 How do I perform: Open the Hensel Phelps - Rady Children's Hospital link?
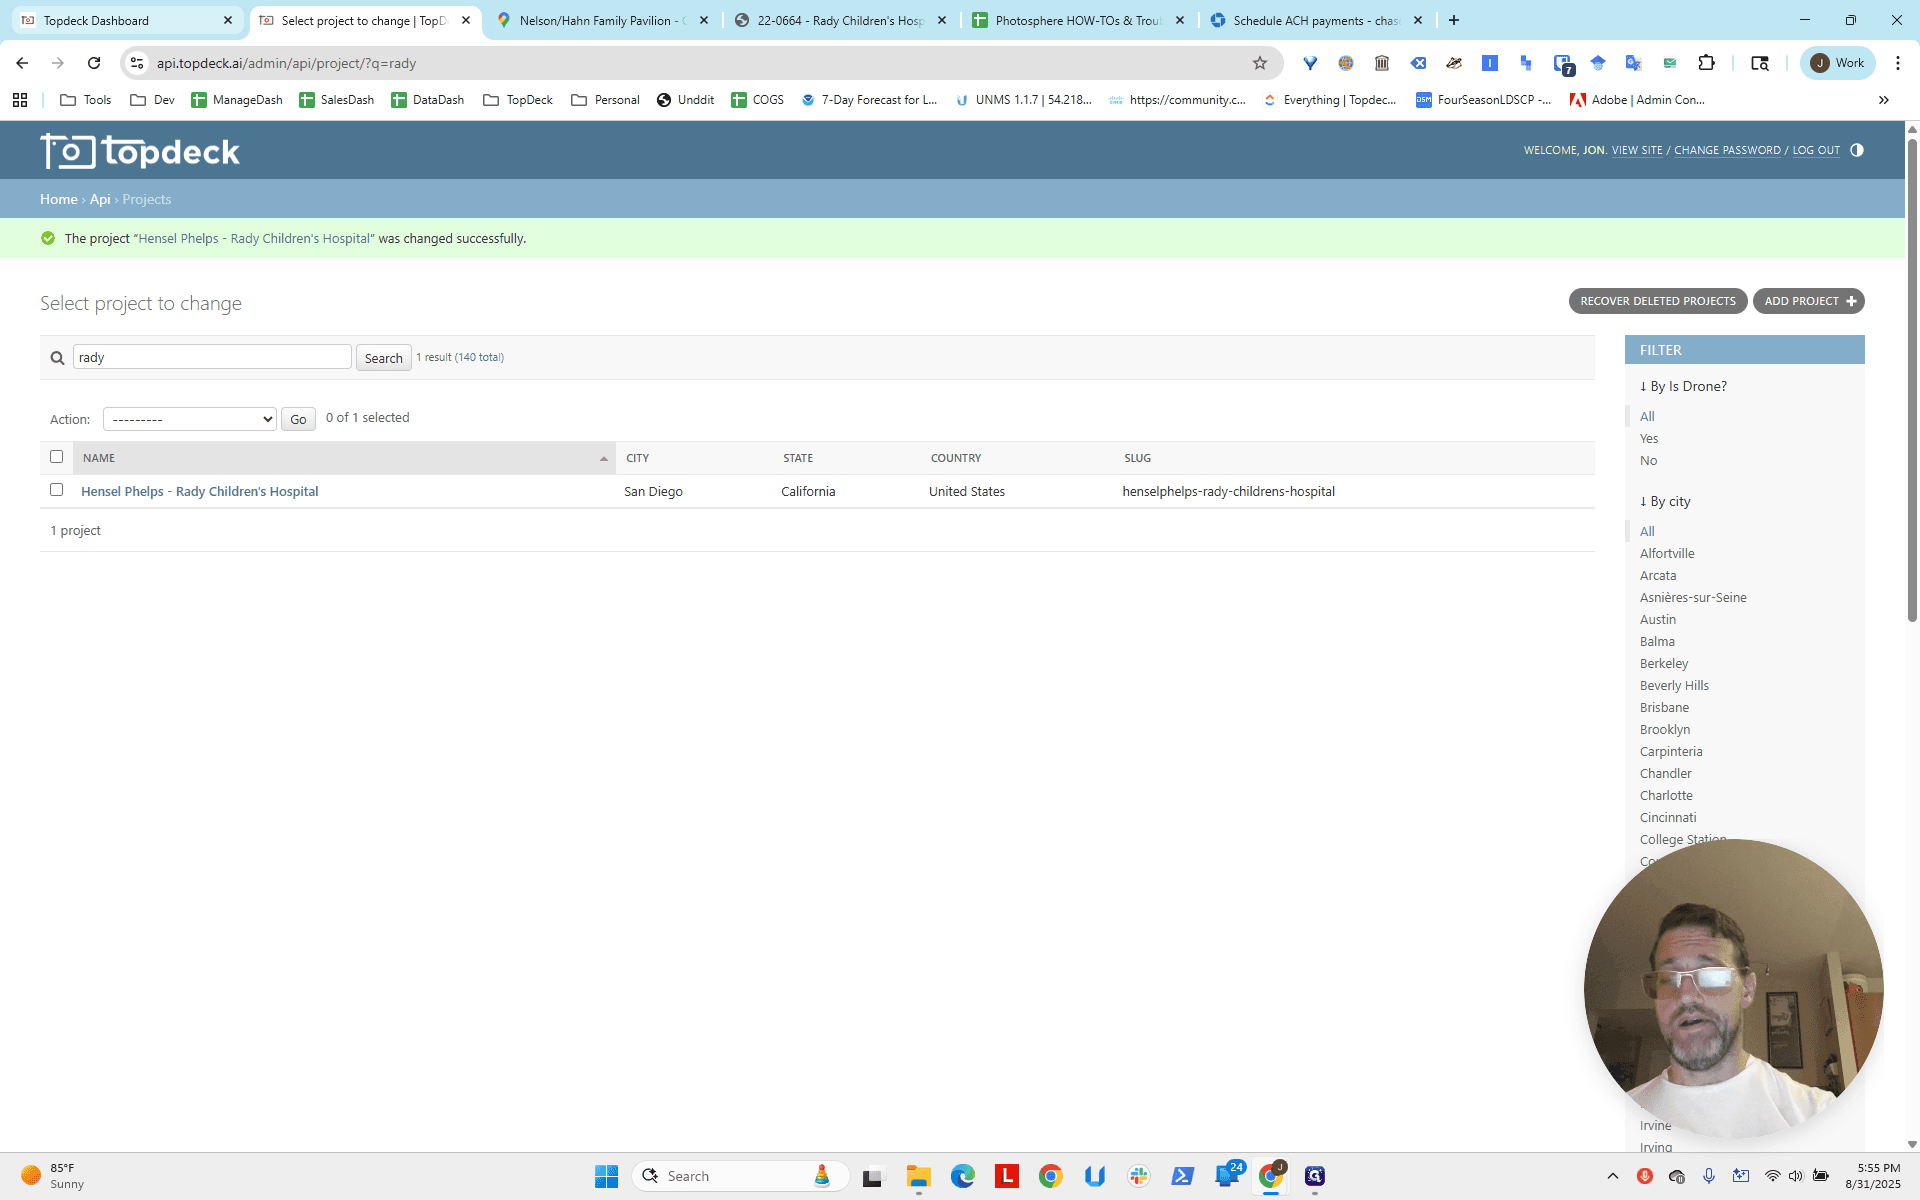point(200,492)
